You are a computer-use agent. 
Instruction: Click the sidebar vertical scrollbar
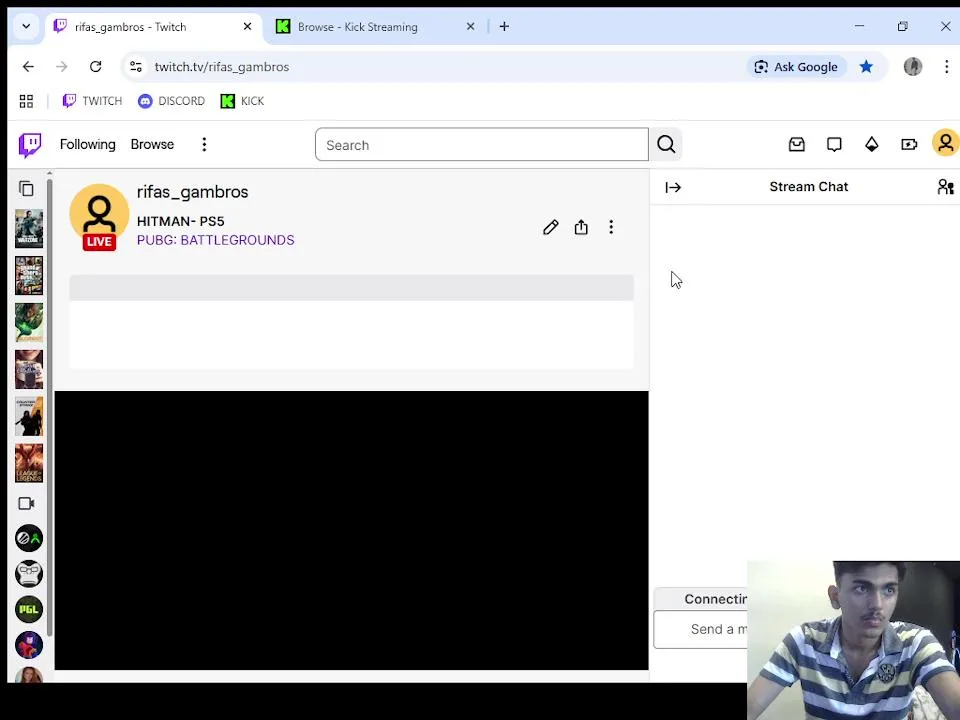pyautogui.click(x=50, y=408)
